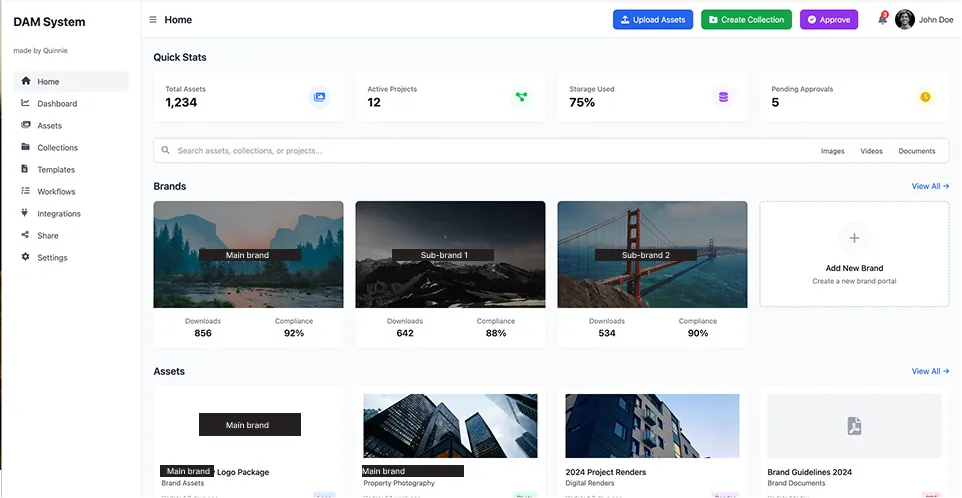Click the Storage Used database icon
Screen dimensions: 962x498
[723, 97]
